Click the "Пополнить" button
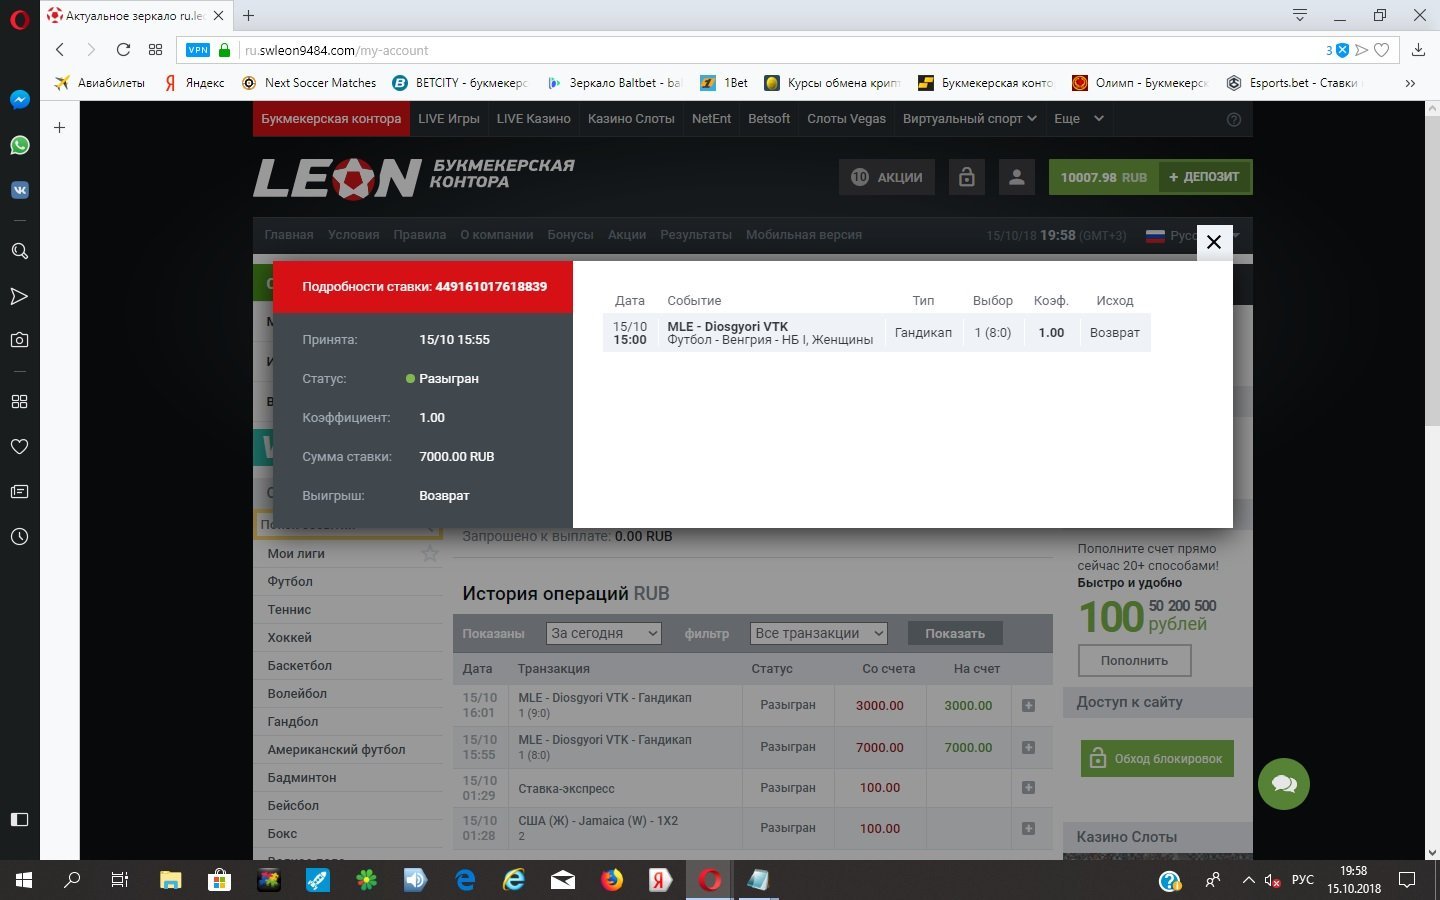Viewport: 1440px width, 900px height. click(1134, 661)
